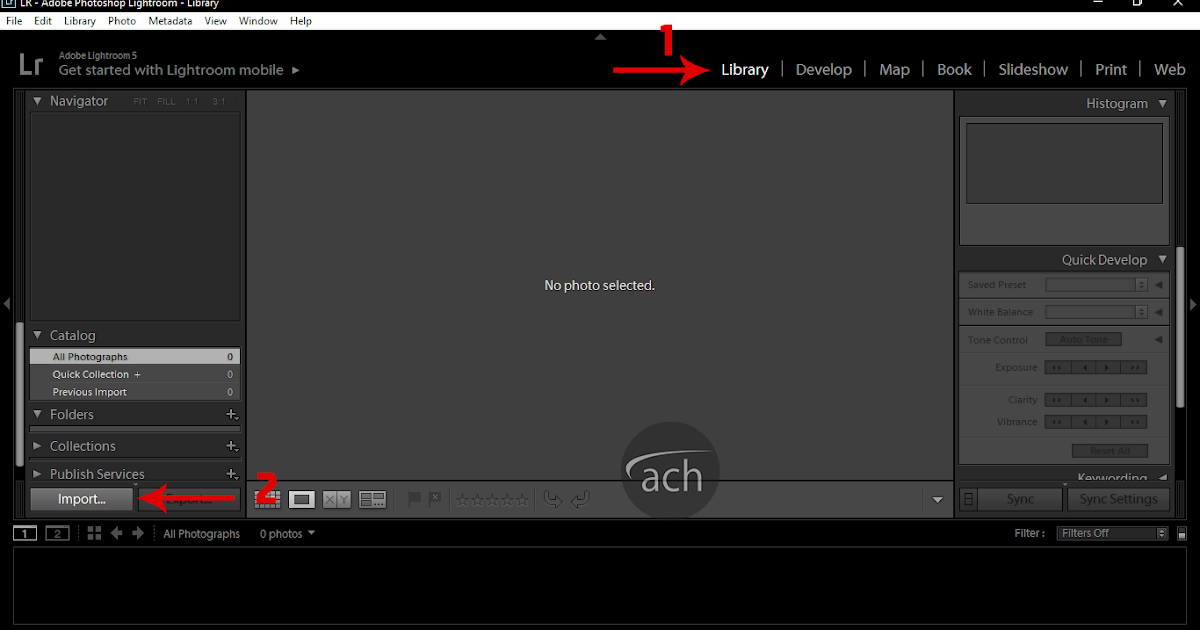Click the Lr logo identity plate
The height and width of the screenshot is (630, 1200).
point(31,65)
